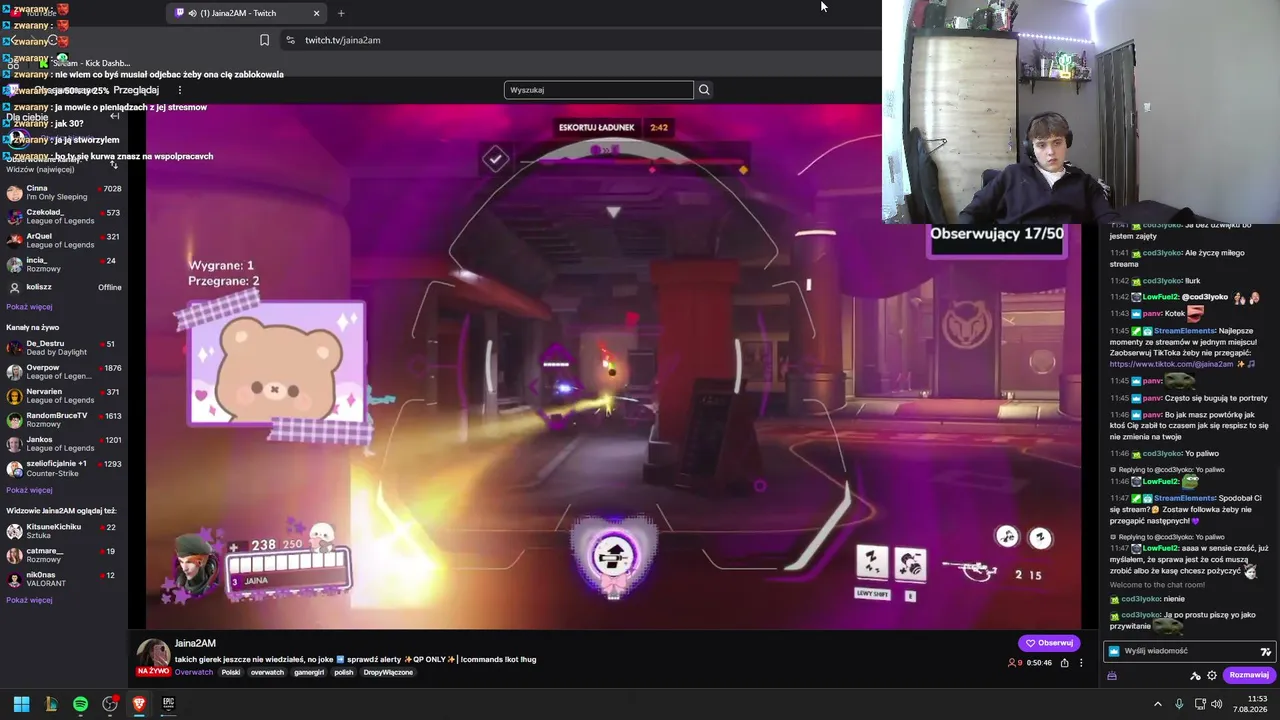Open RandomBruceTV live channel
1280x720 pixels.
pos(64,419)
